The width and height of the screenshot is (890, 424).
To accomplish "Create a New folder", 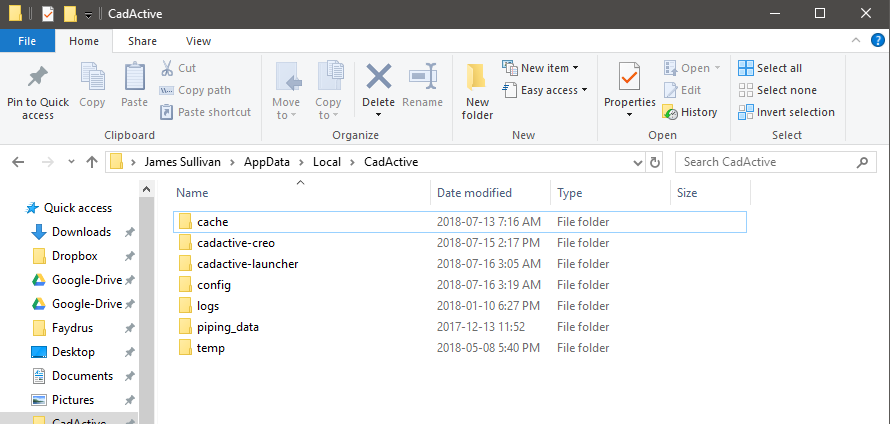I will click(x=477, y=92).
